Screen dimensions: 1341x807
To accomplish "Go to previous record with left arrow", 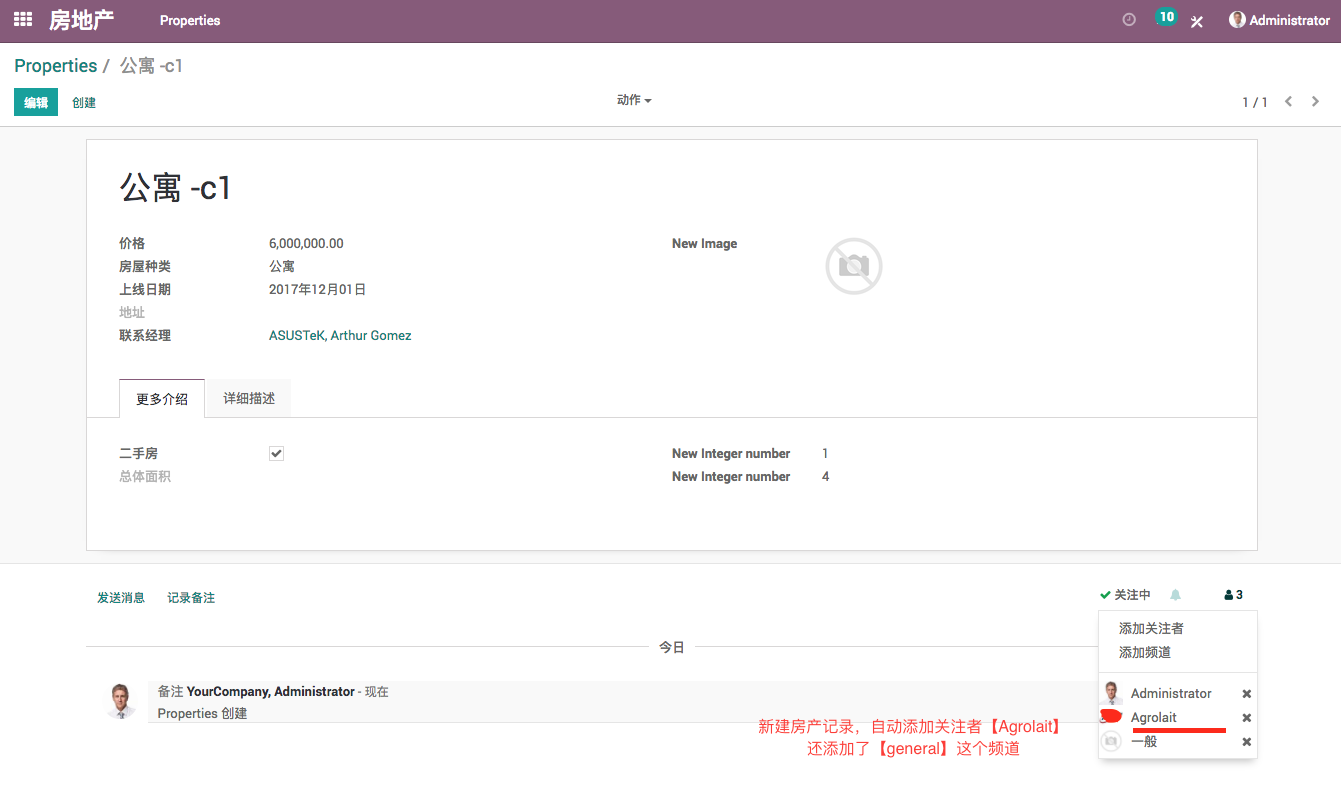I will (x=1289, y=102).
